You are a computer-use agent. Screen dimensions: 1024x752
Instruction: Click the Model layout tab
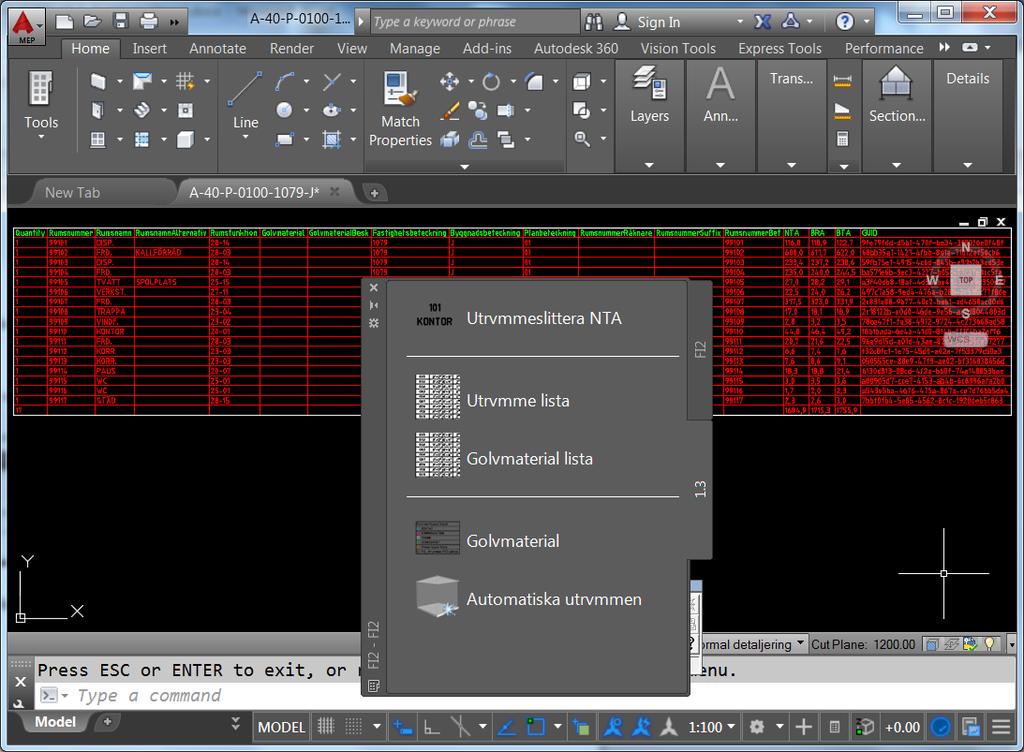(x=55, y=722)
